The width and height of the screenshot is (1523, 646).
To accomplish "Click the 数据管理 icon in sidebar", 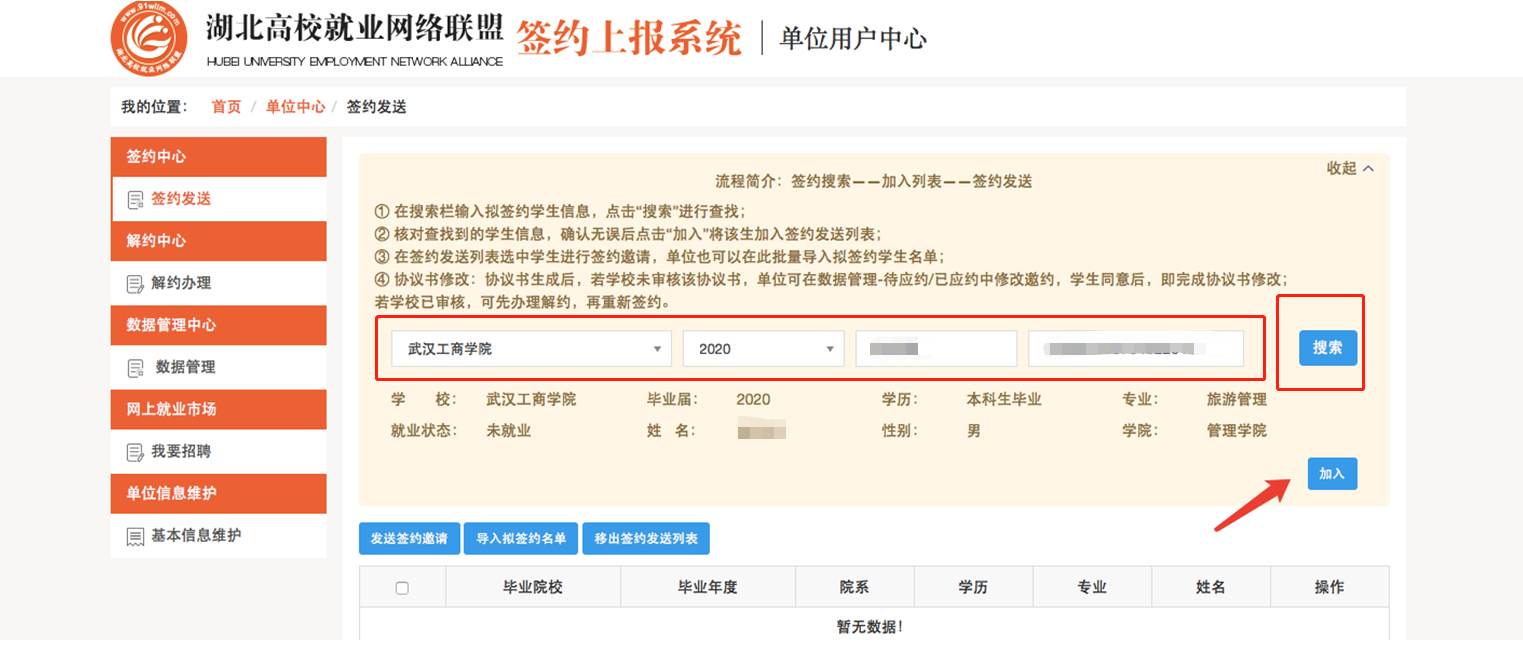I will point(135,368).
